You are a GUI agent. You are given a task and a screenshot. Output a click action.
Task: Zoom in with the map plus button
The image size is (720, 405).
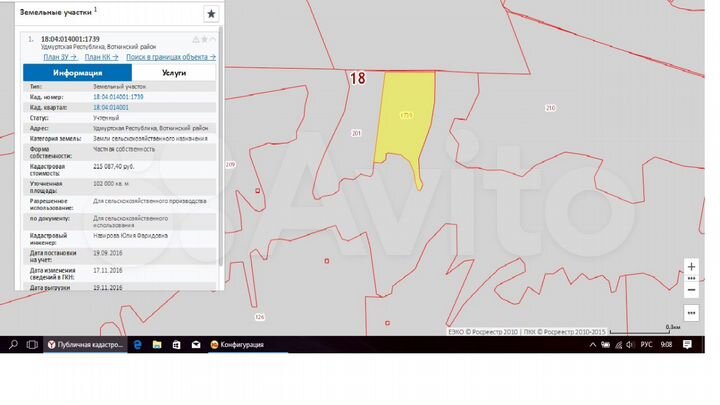[x=692, y=267]
